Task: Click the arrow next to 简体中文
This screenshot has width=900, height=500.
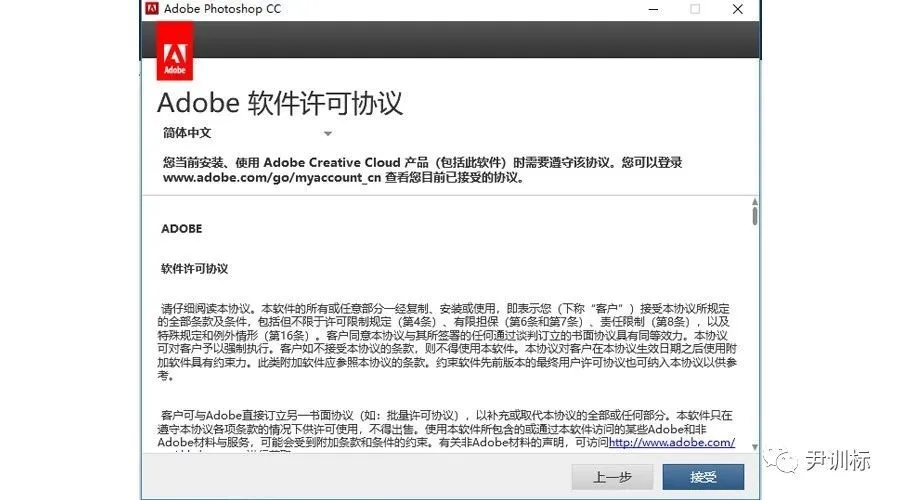Action: click(x=327, y=134)
